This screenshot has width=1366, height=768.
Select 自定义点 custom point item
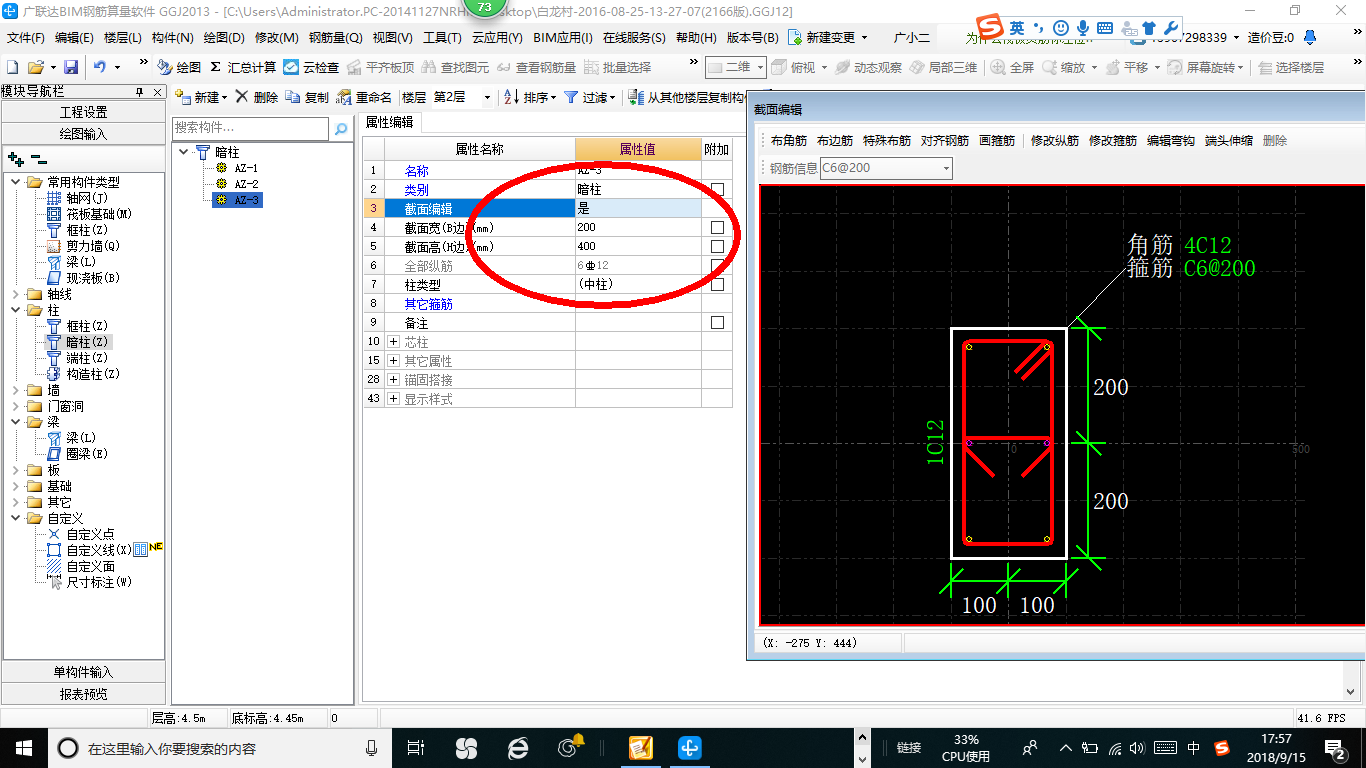(x=80, y=534)
